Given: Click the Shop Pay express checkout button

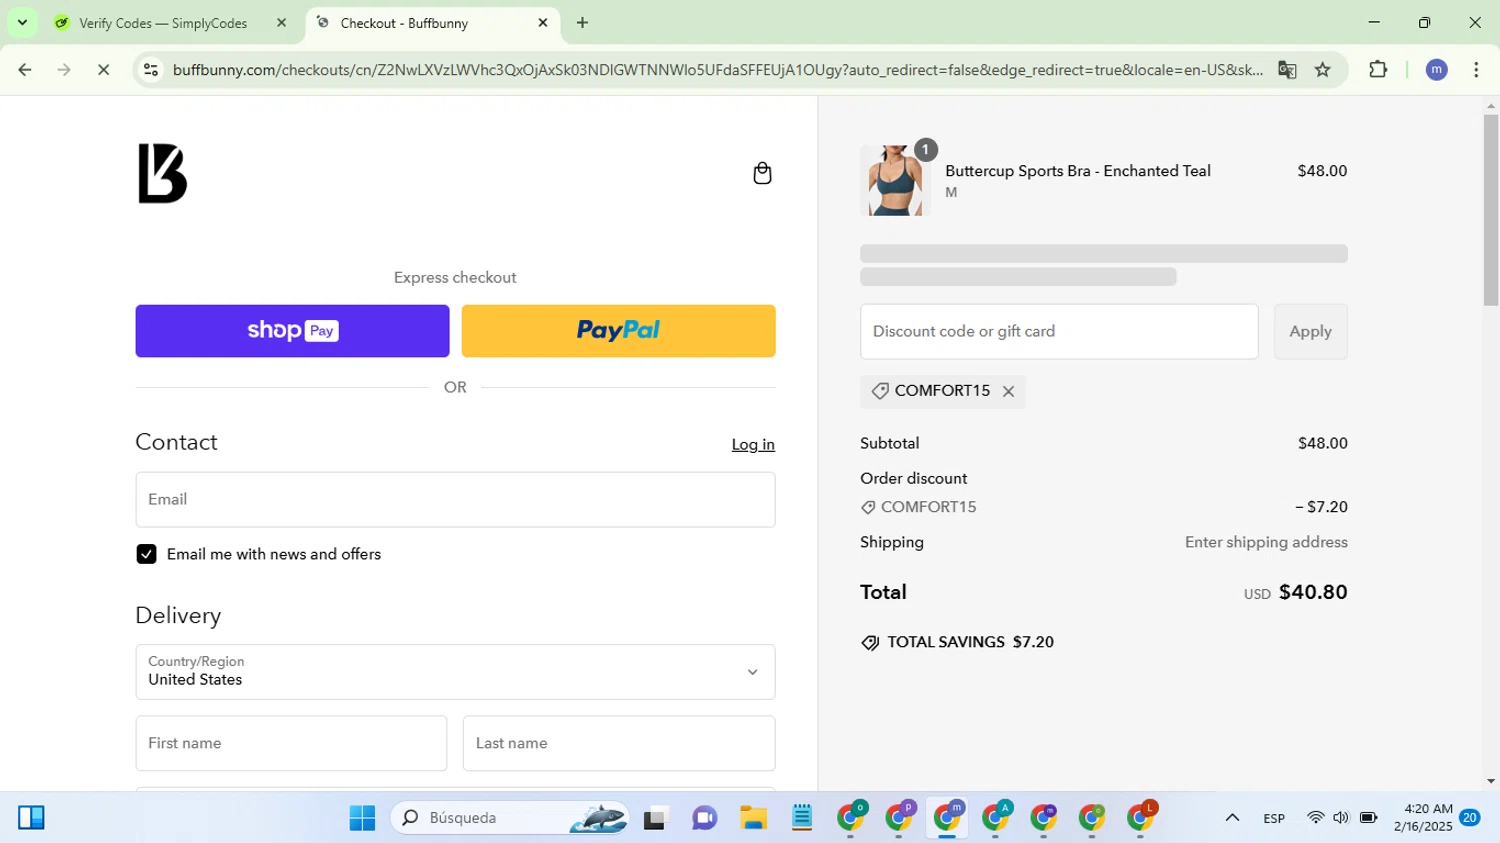Looking at the screenshot, I should 292,331.
